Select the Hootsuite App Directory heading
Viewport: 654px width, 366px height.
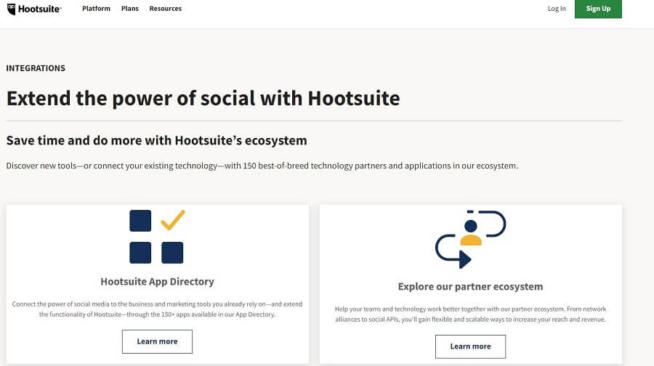(x=157, y=281)
